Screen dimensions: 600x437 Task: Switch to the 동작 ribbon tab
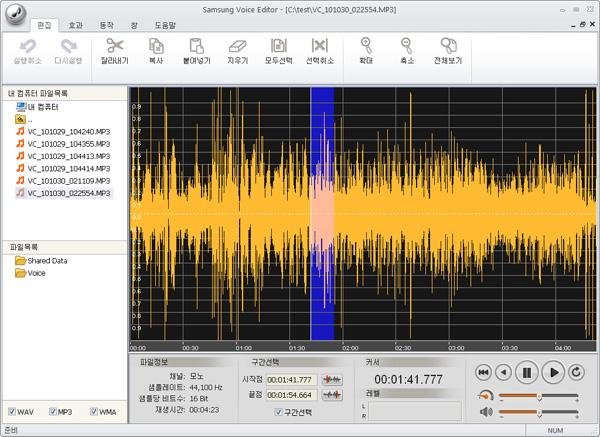tap(106, 25)
